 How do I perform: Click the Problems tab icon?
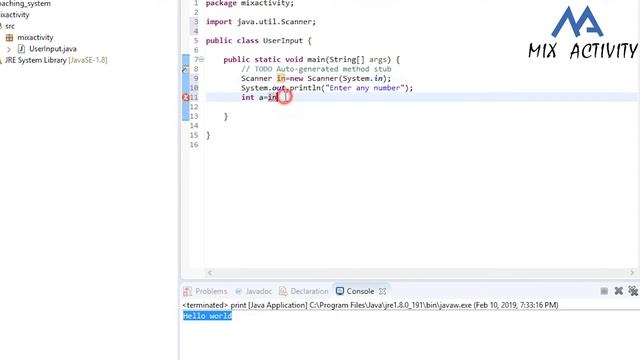(187, 291)
